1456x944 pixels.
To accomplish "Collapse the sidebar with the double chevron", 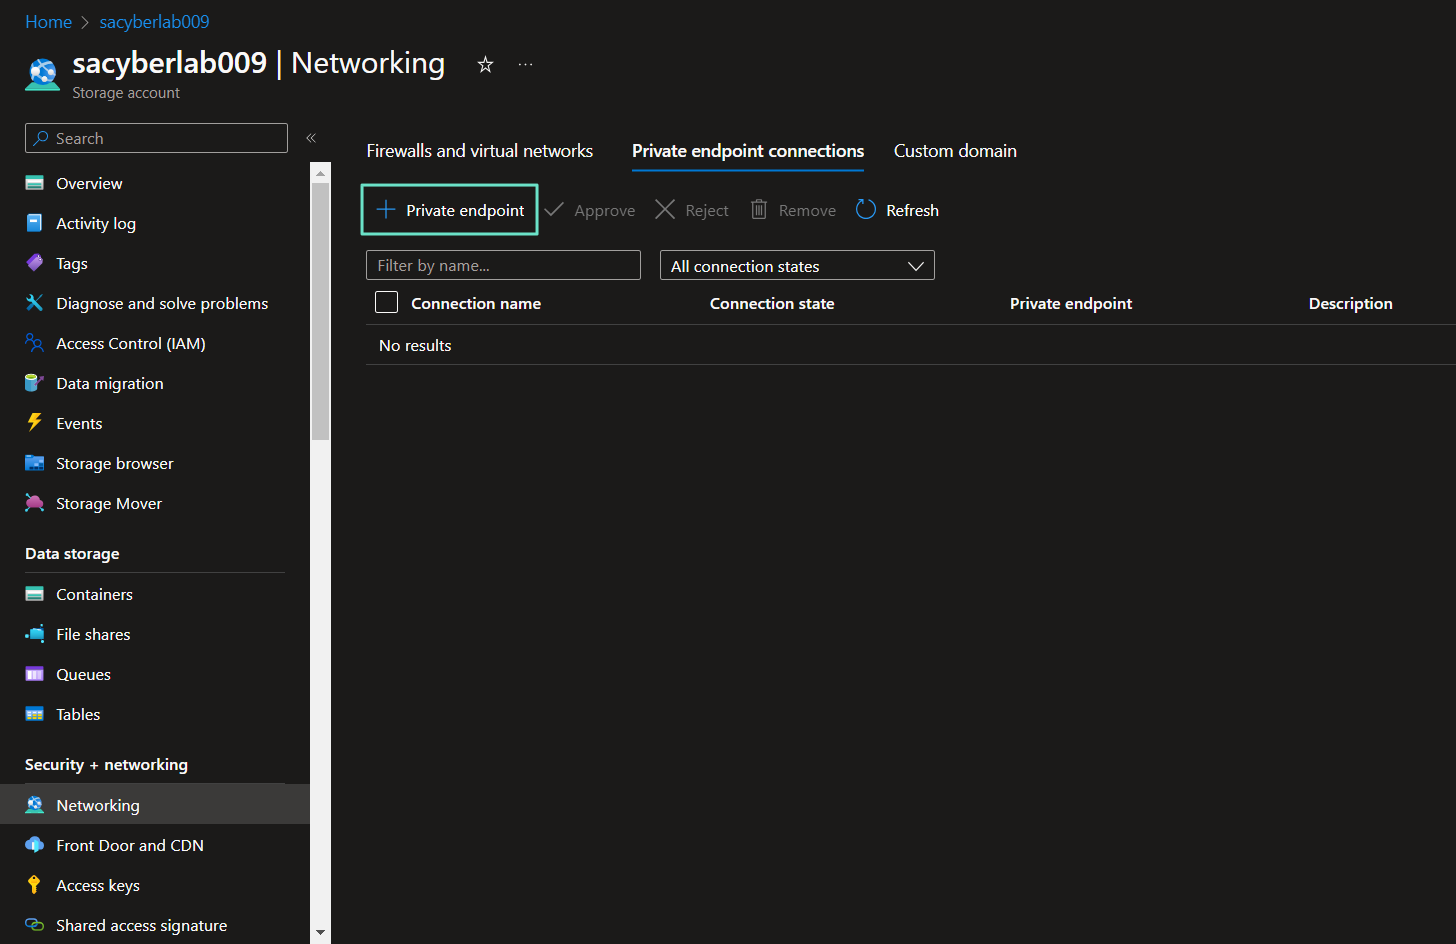I will pyautogui.click(x=311, y=138).
